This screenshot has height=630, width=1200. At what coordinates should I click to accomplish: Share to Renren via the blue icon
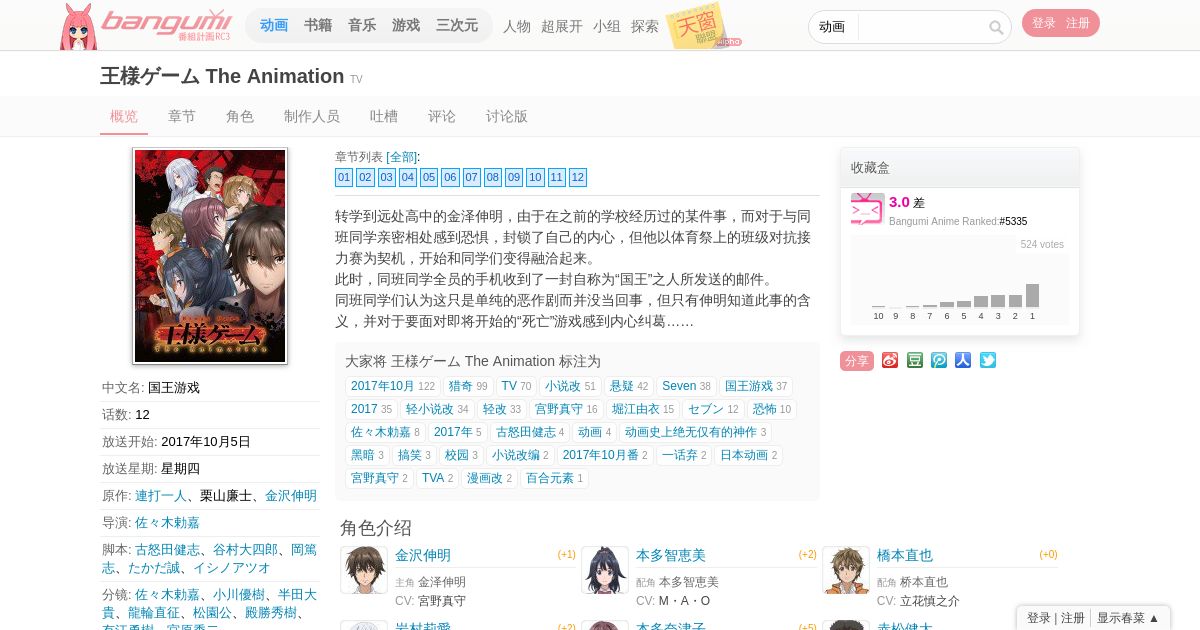click(x=963, y=360)
